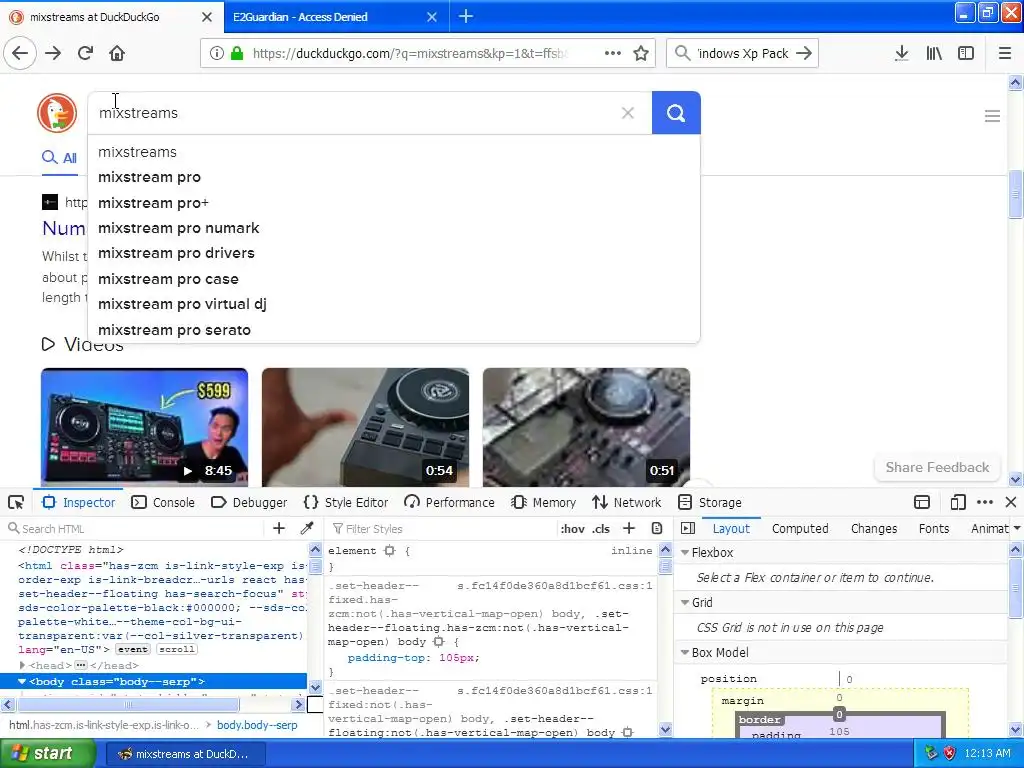Click the Share Feedback button
The image size is (1024, 768).
[x=937, y=467]
